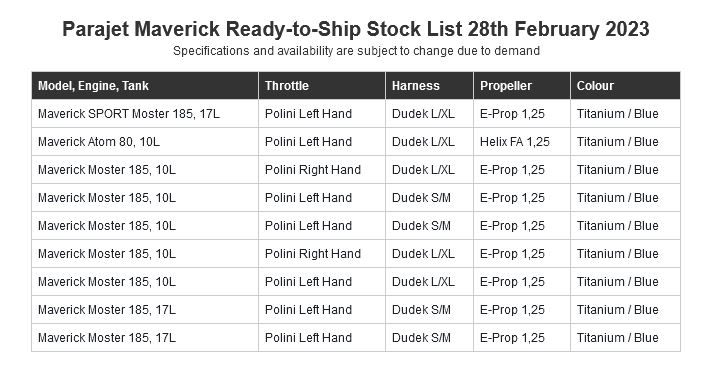Click the Helix FA 1,25 propeller cell
This screenshot has height=378, width=707.
522,142
